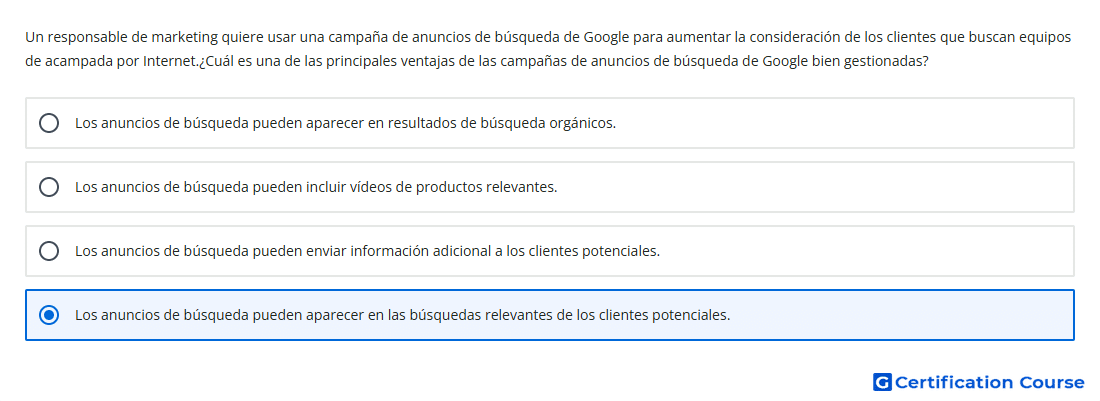This screenshot has width=1100, height=401.
Task: Click empty area inside the highlighted fourth answer card
Action: click(898, 315)
